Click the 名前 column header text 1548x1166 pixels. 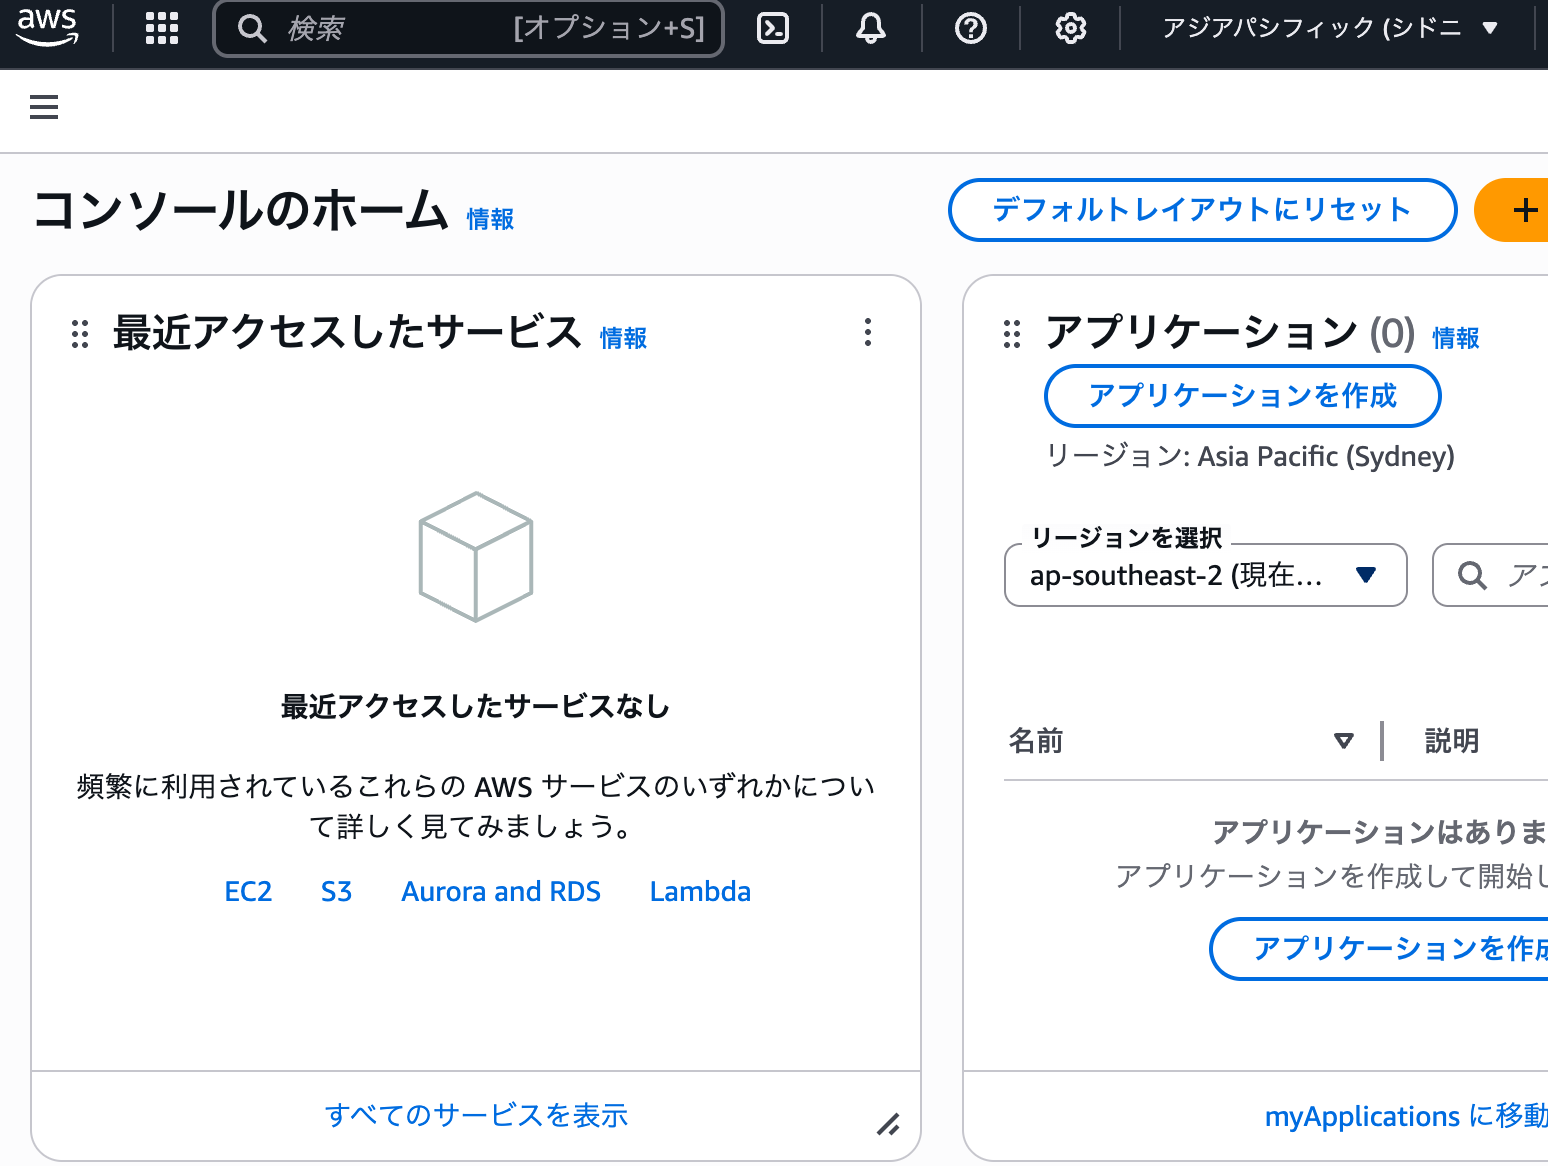(x=1036, y=741)
